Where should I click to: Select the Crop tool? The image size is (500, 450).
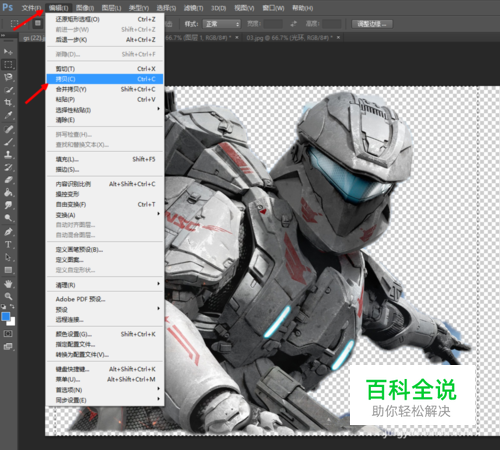coord(8,102)
